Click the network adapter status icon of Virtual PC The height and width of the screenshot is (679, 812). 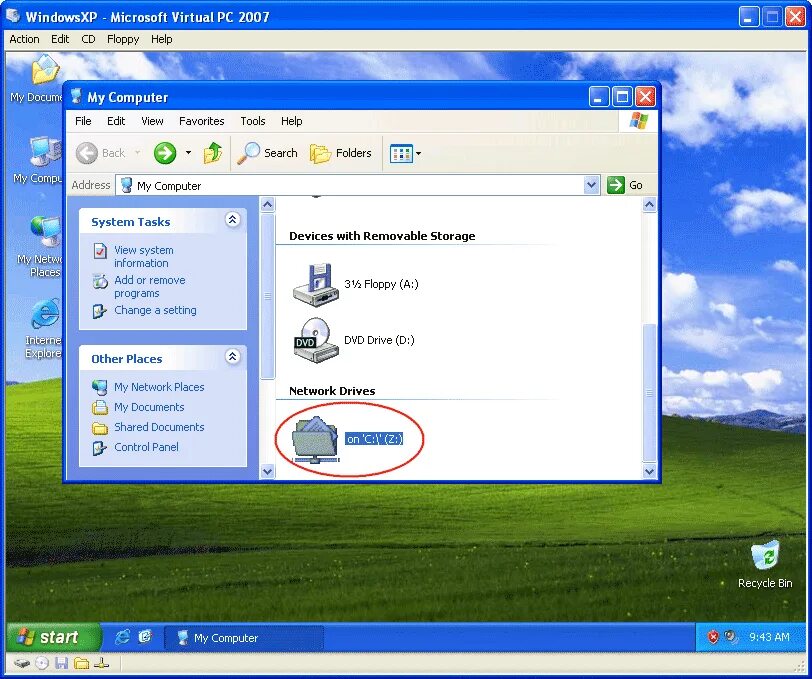(101, 663)
